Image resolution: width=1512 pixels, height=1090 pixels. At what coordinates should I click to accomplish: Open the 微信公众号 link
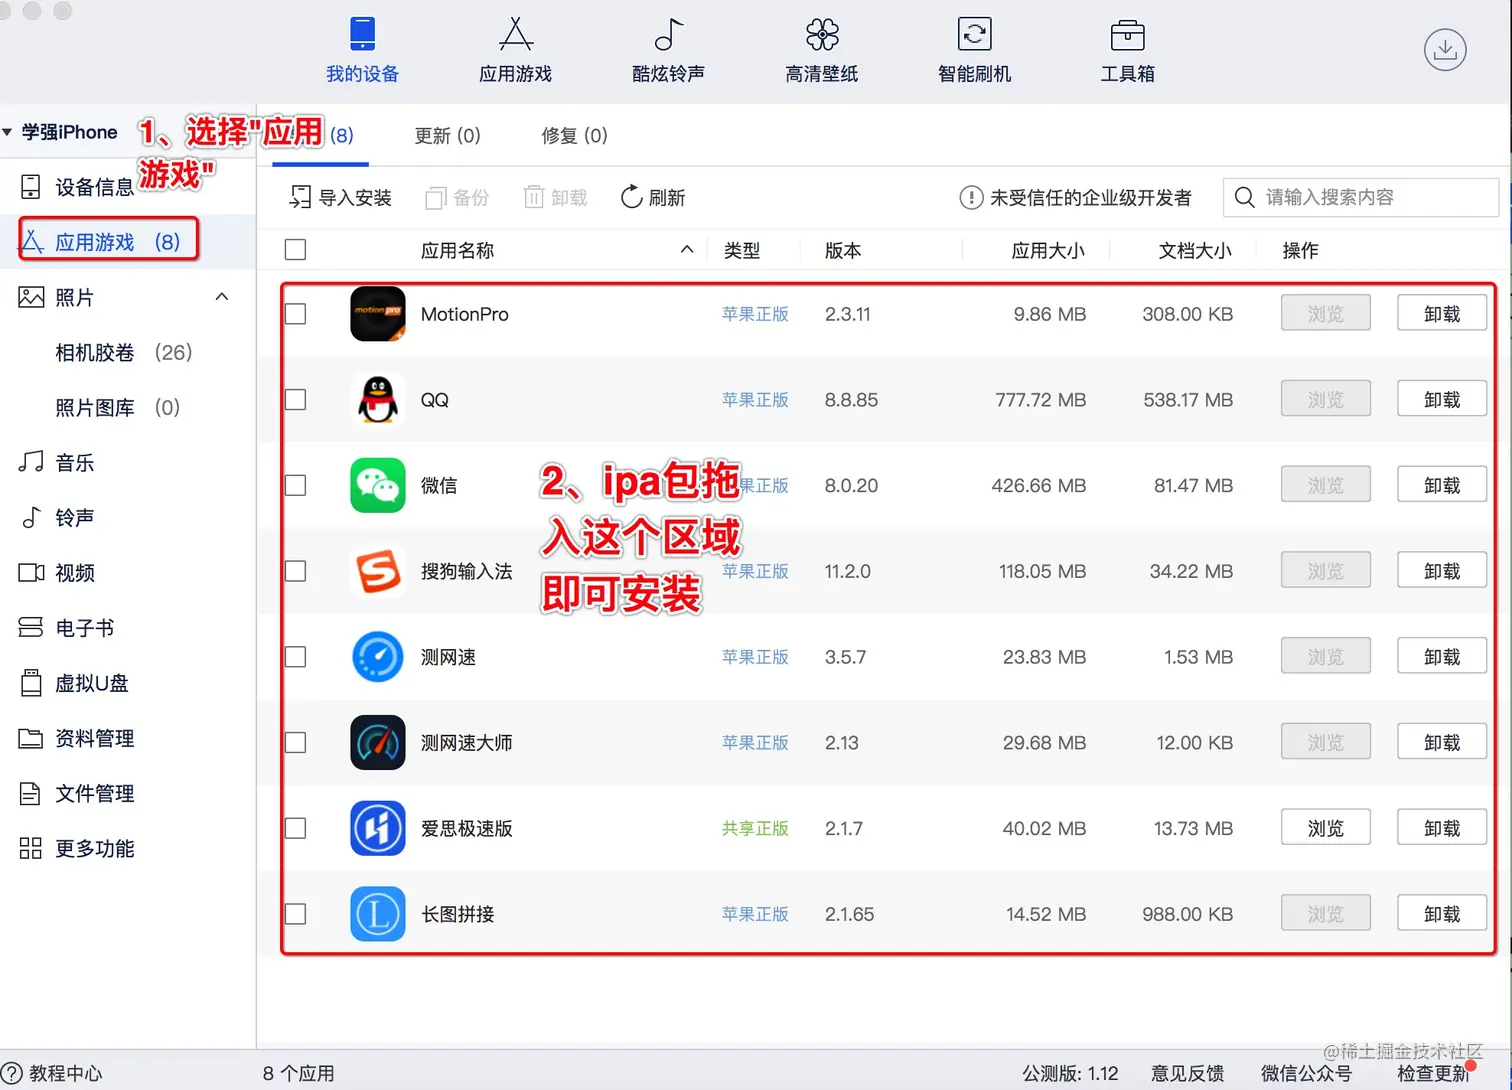pos(1306,1073)
